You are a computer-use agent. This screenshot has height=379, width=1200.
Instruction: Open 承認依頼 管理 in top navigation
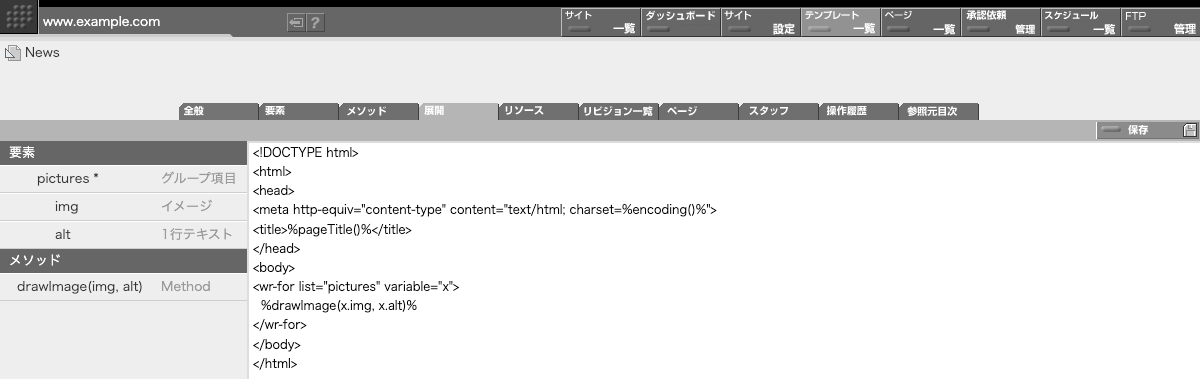pos(1000,22)
